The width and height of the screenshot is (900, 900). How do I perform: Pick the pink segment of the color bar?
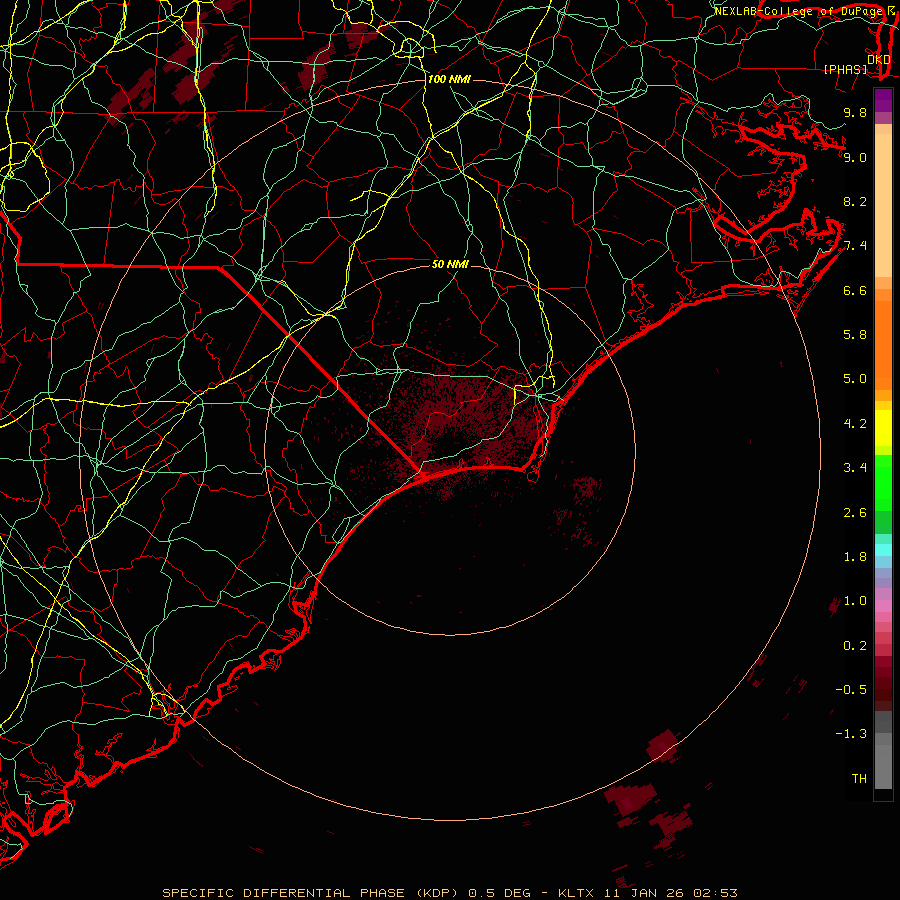click(x=883, y=606)
